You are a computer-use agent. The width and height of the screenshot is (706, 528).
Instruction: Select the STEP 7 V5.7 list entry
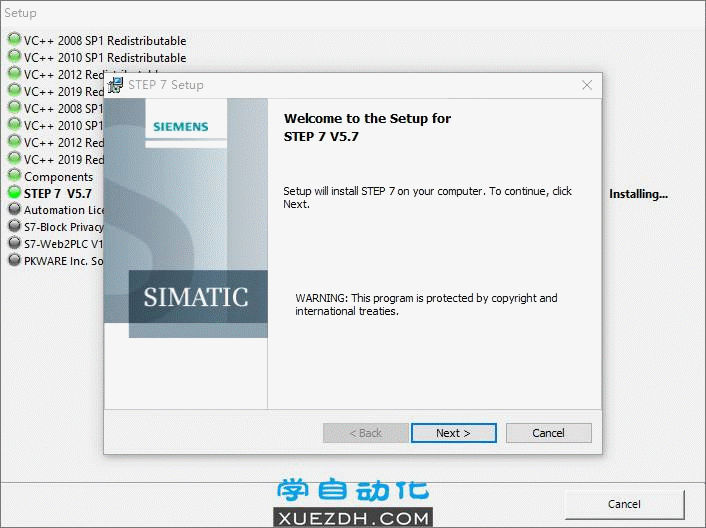coord(58,194)
